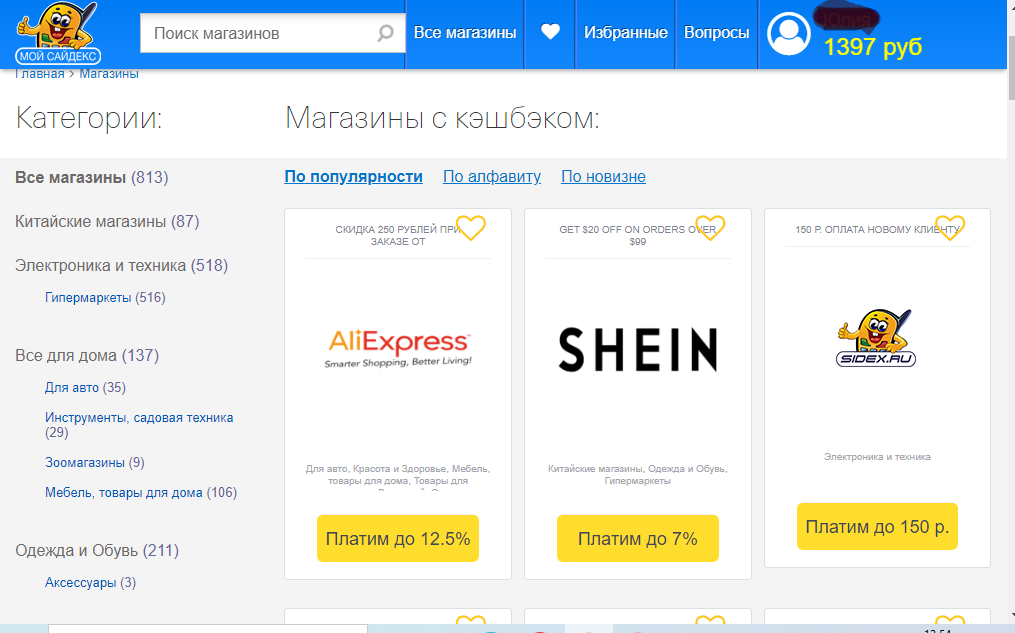Click AliExpress promo text Скидка 250 рублей
The width and height of the screenshot is (1015, 633).
[398, 236]
